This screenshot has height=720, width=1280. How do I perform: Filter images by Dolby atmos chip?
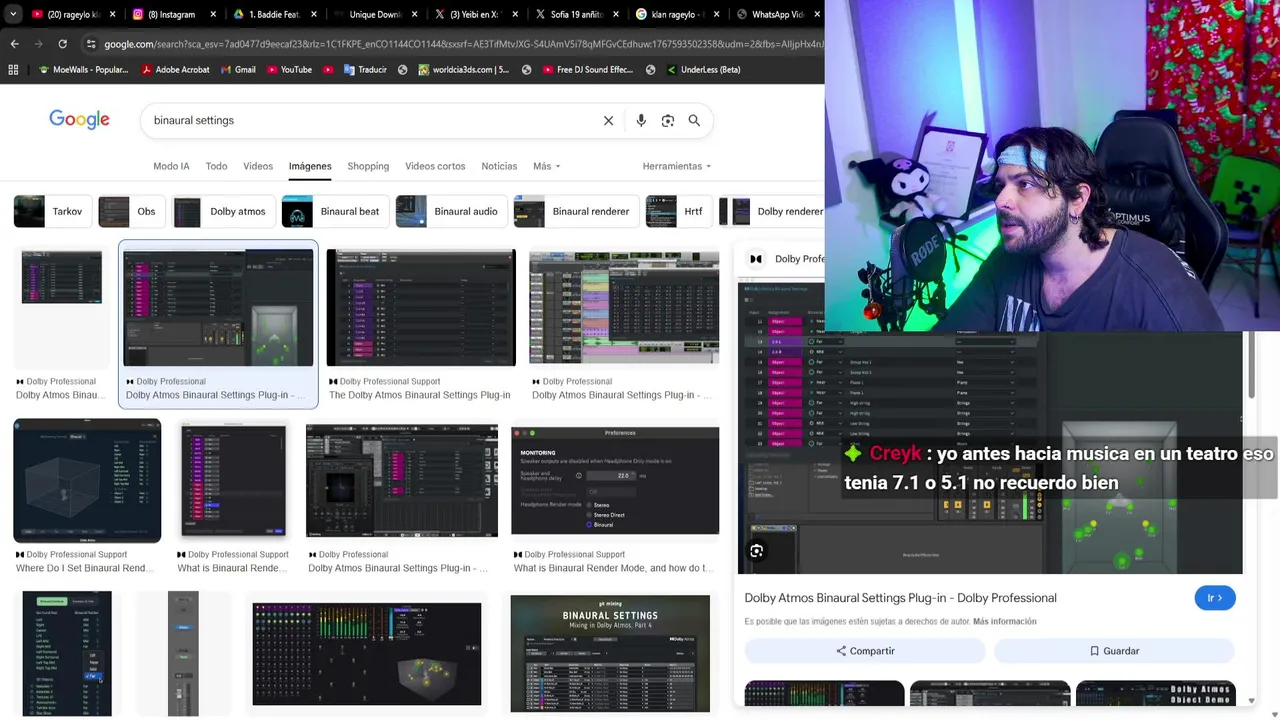(223, 211)
